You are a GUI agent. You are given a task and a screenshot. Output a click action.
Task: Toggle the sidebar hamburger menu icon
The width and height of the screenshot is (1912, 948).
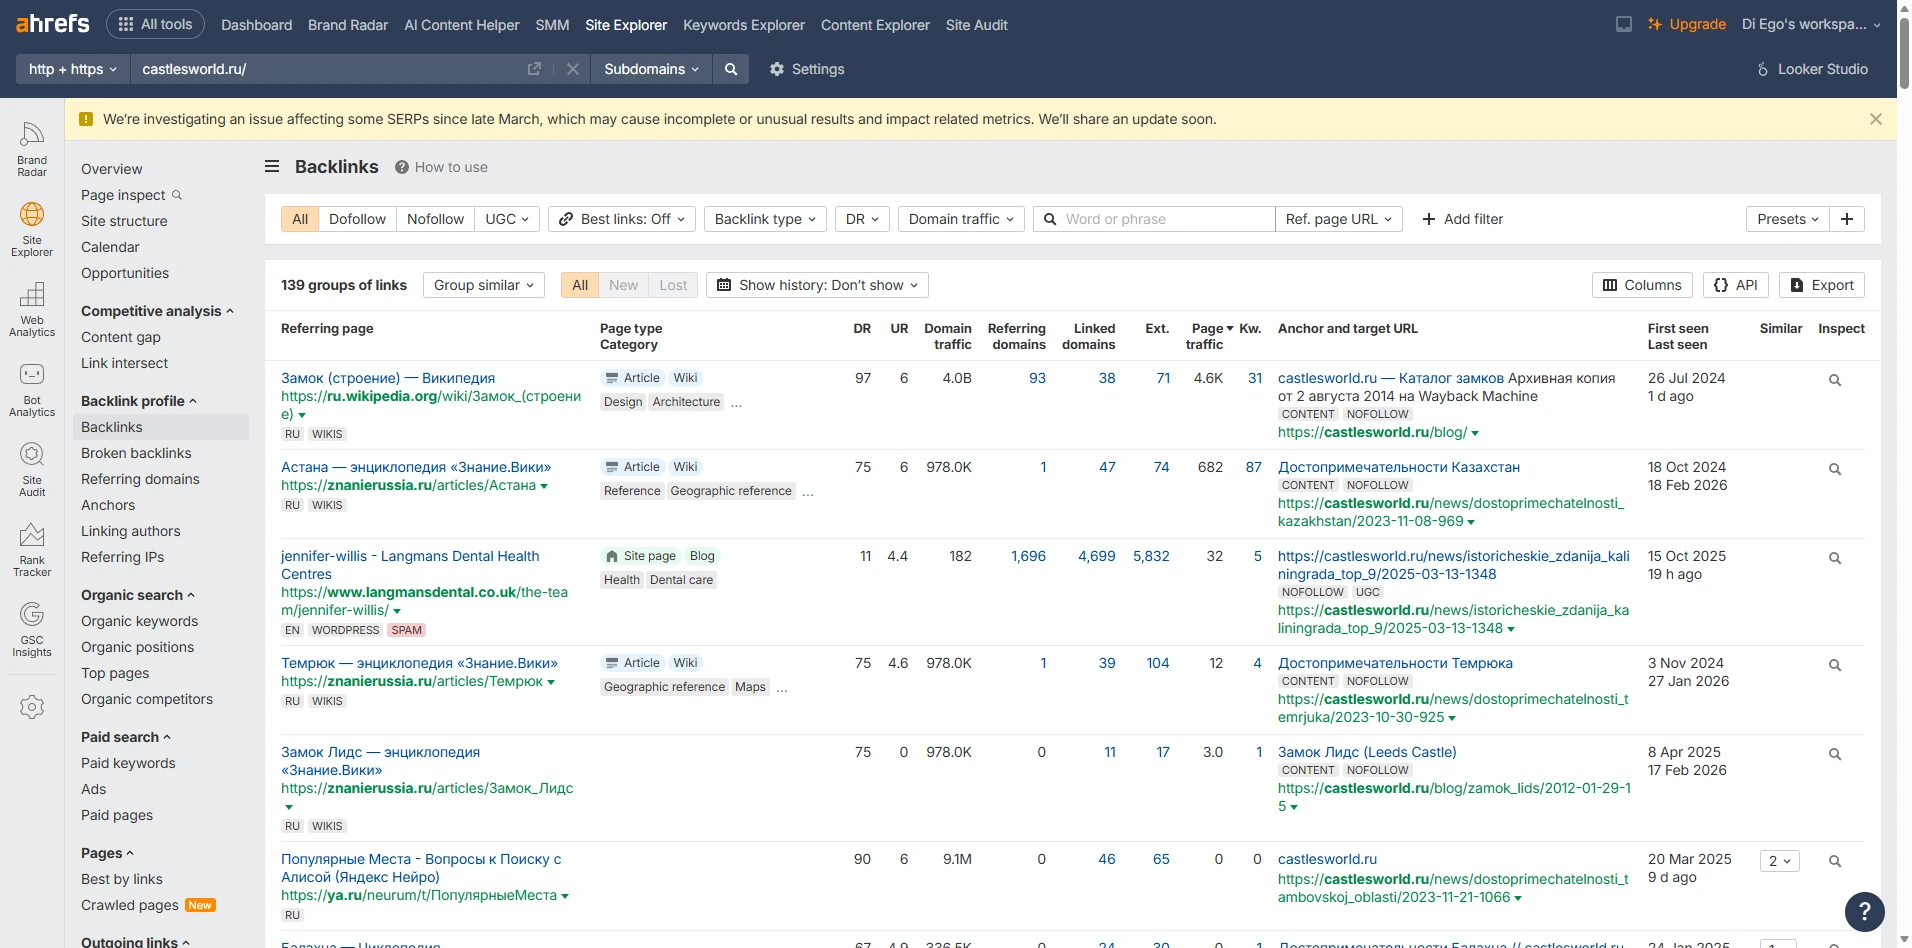point(272,166)
